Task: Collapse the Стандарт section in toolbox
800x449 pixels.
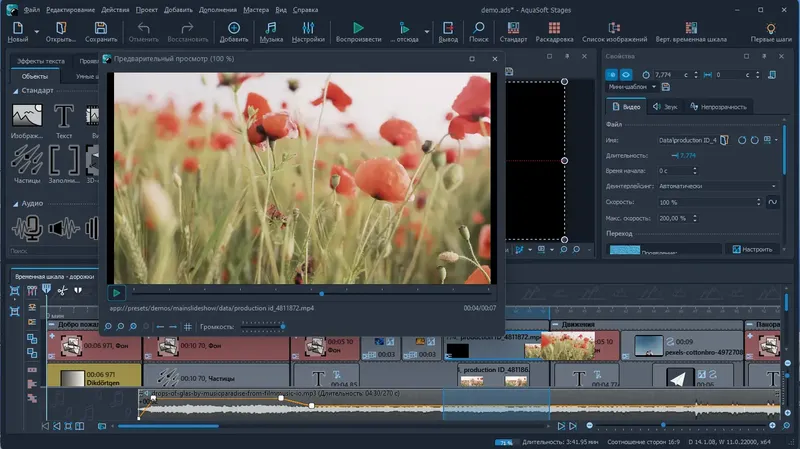Action: coord(15,91)
